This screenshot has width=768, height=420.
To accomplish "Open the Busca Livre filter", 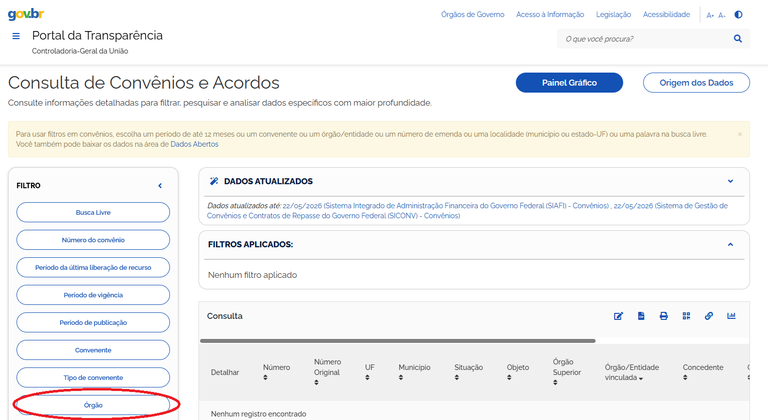I will tap(93, 213).
